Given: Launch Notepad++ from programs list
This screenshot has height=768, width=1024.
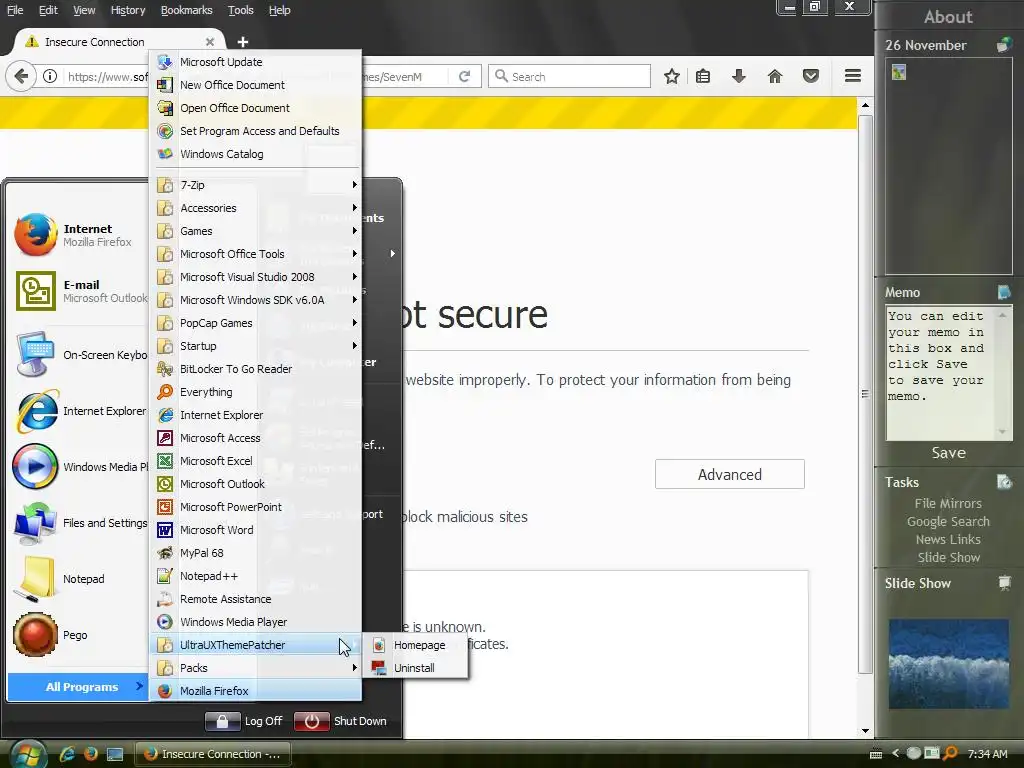Looking at the screenshot, I should [x=255, y=576].
